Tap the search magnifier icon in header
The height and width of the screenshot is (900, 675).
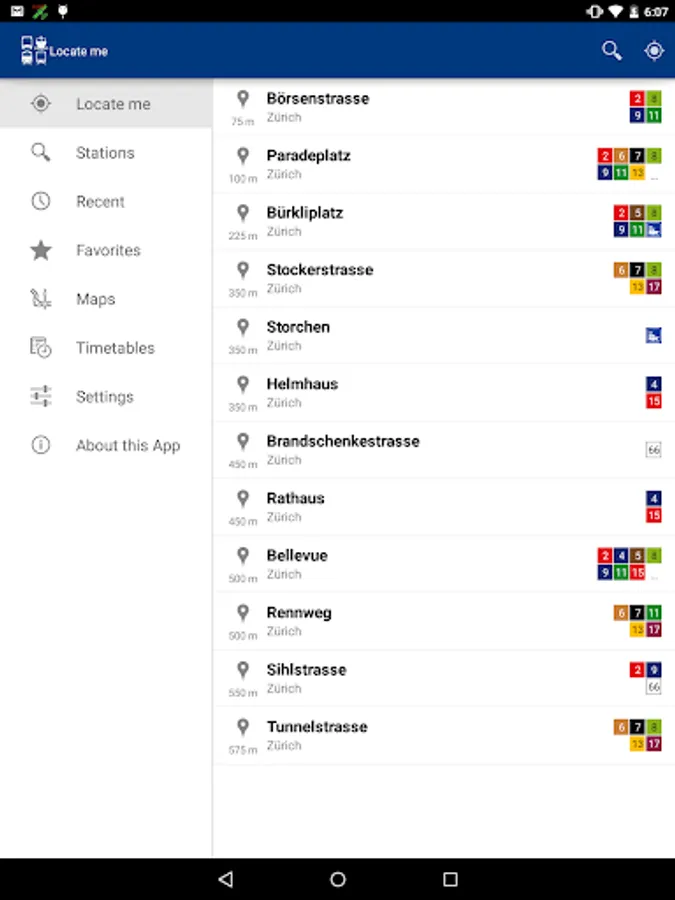point(611,51)
